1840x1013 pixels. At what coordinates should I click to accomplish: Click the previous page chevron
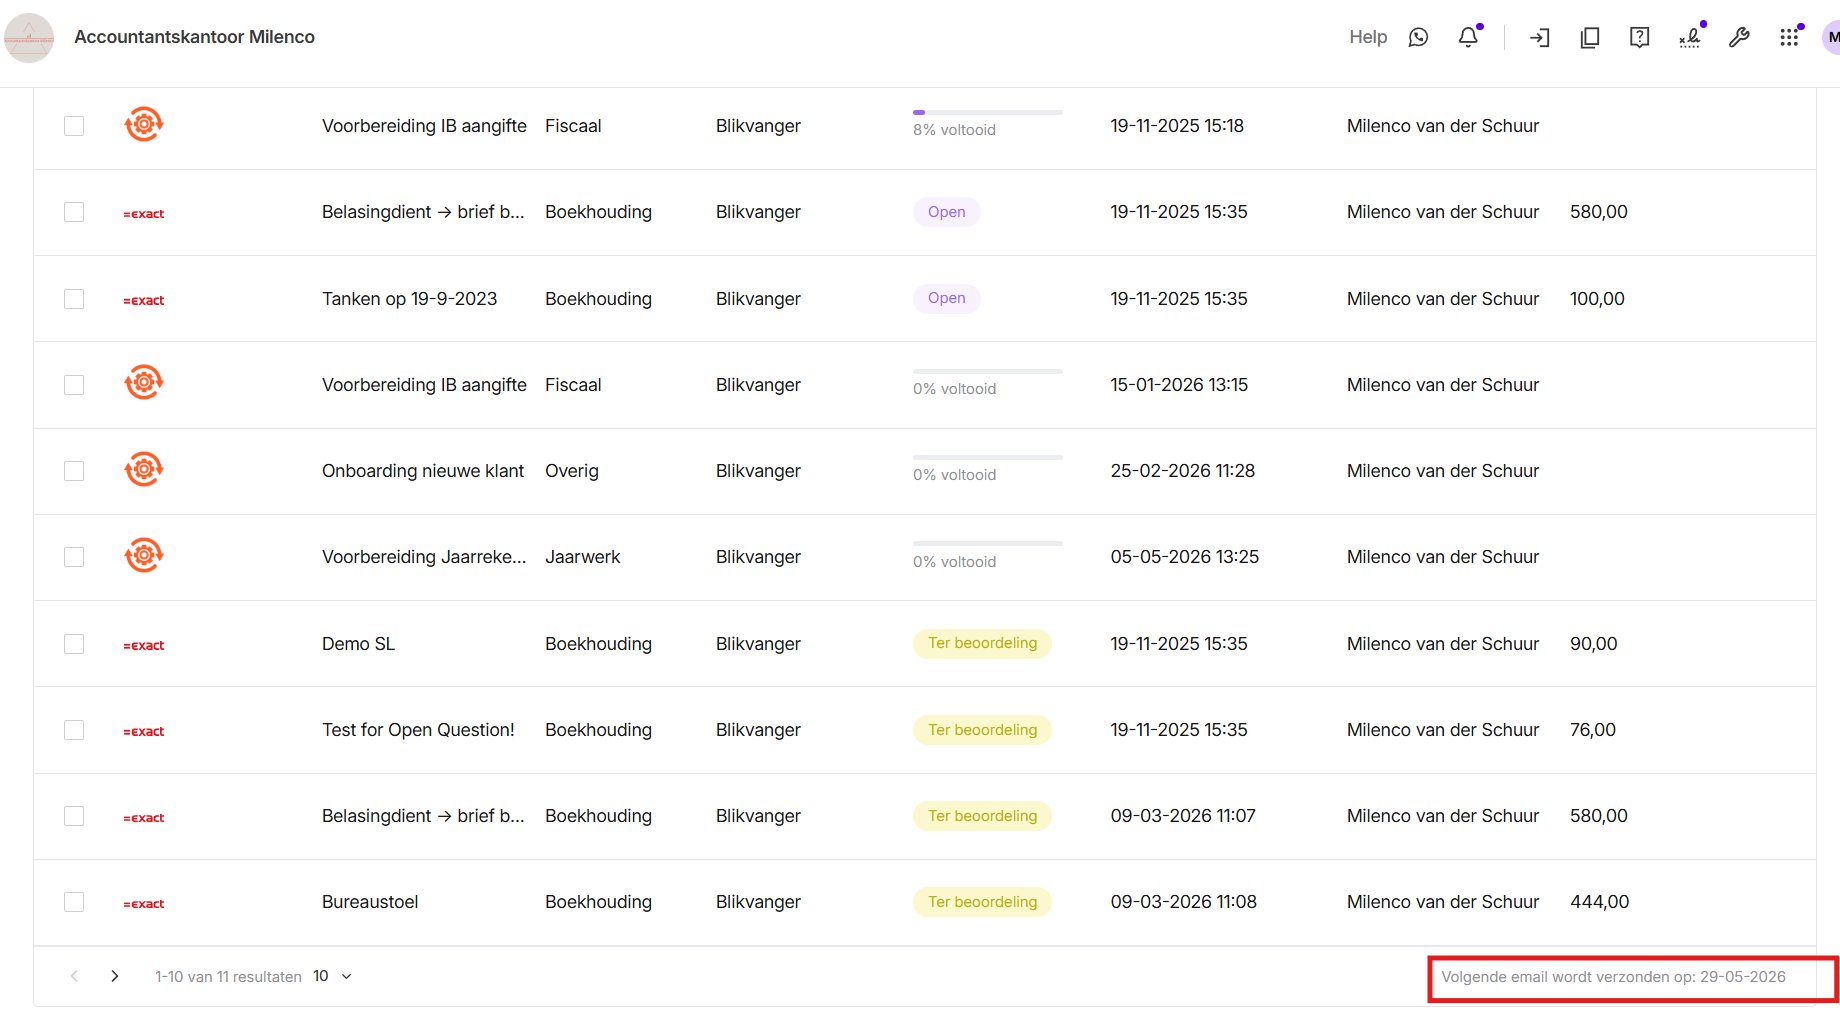click(74, 976)
